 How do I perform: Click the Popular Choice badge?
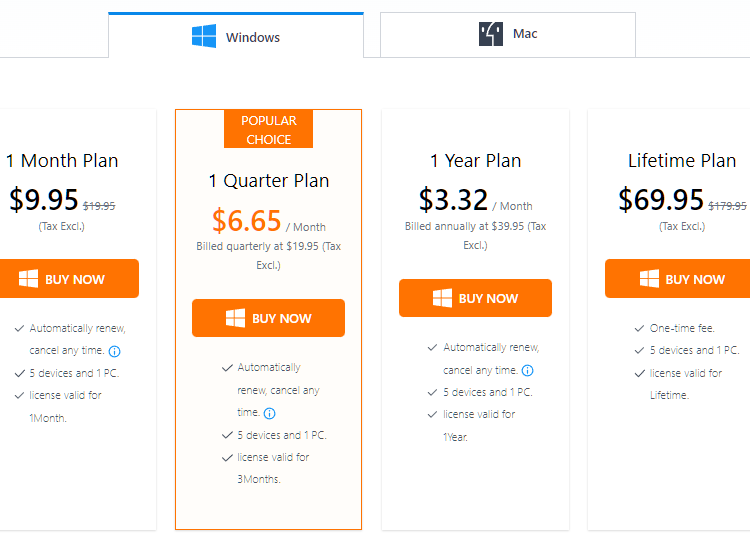click(268, 129)
